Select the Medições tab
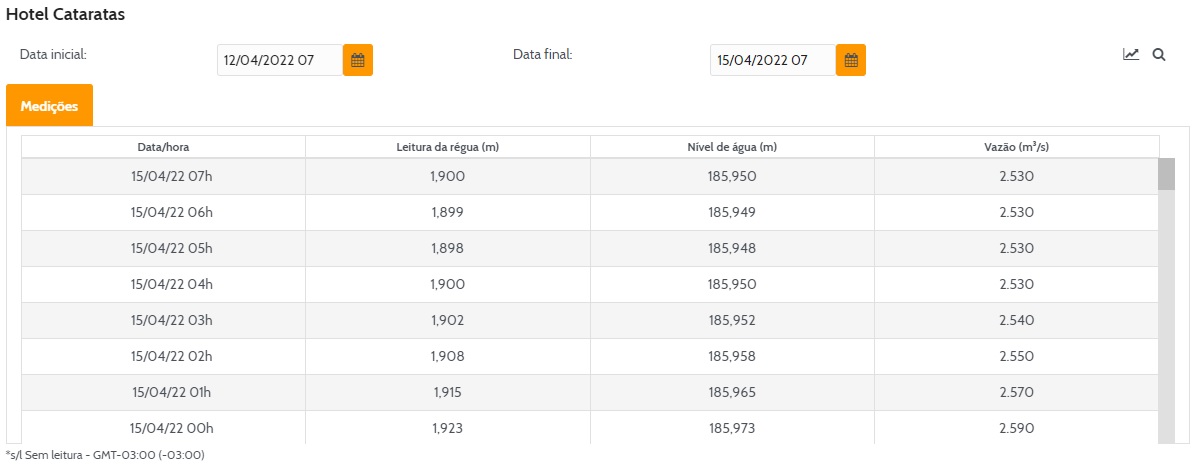 pos(49,106)
